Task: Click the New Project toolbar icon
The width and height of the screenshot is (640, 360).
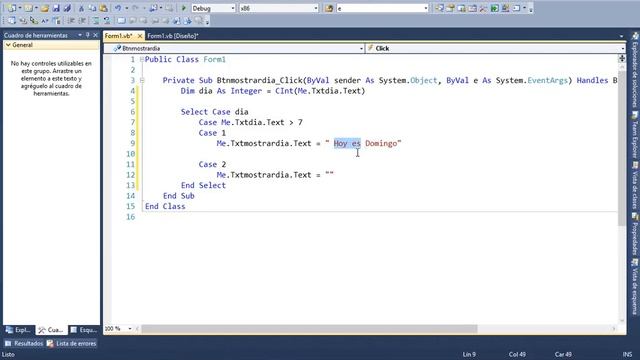Action: [x=11, y=8]
